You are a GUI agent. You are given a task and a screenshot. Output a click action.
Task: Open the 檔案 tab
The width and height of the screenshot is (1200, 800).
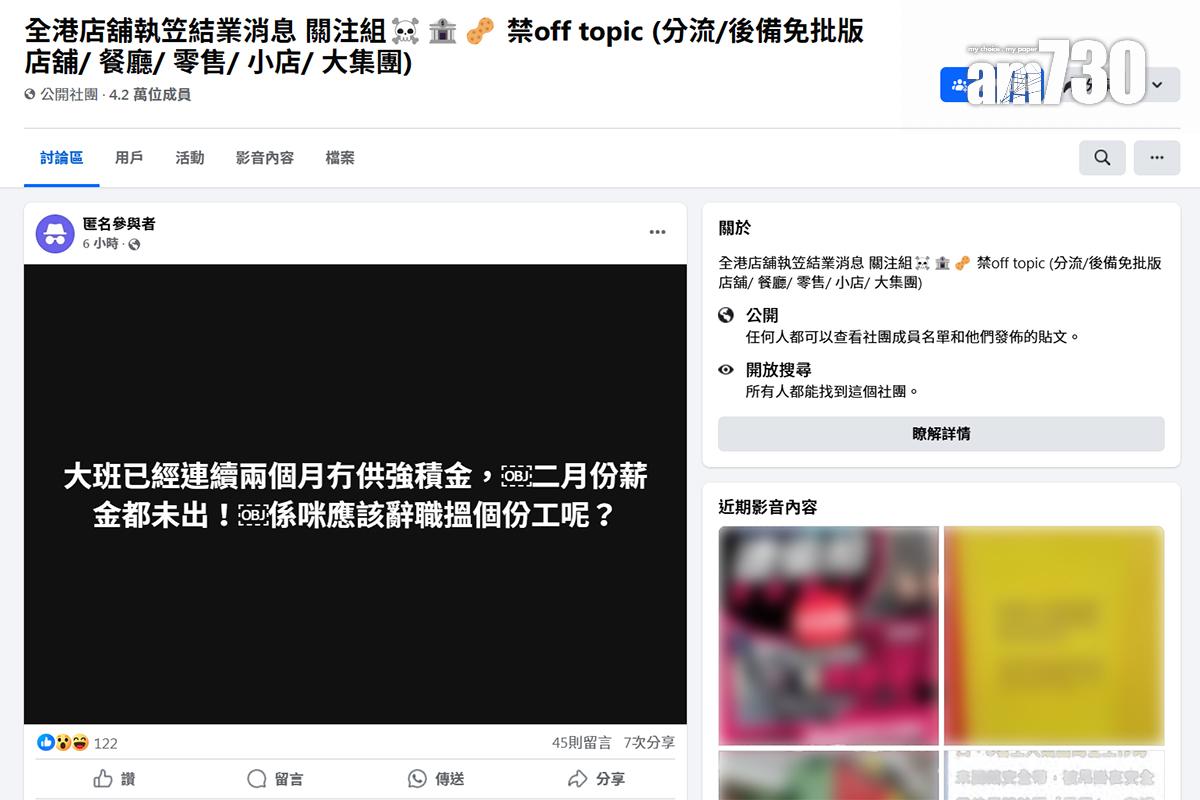point(340,158)
